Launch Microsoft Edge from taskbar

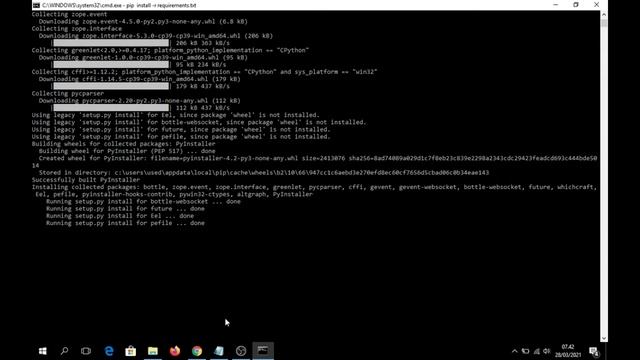point(109,351)
